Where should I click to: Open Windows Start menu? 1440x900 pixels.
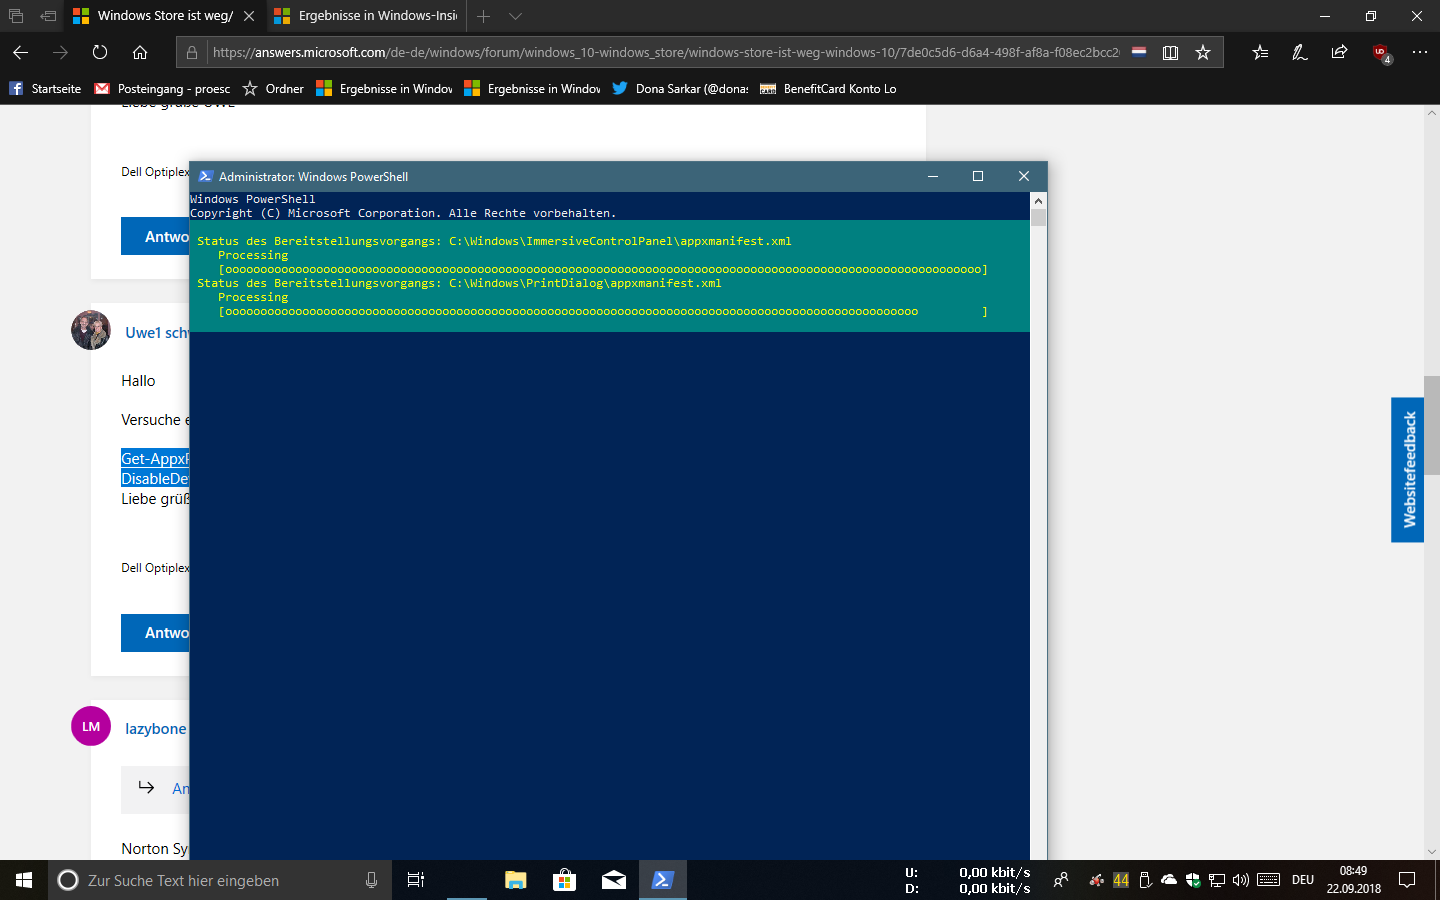24,880
